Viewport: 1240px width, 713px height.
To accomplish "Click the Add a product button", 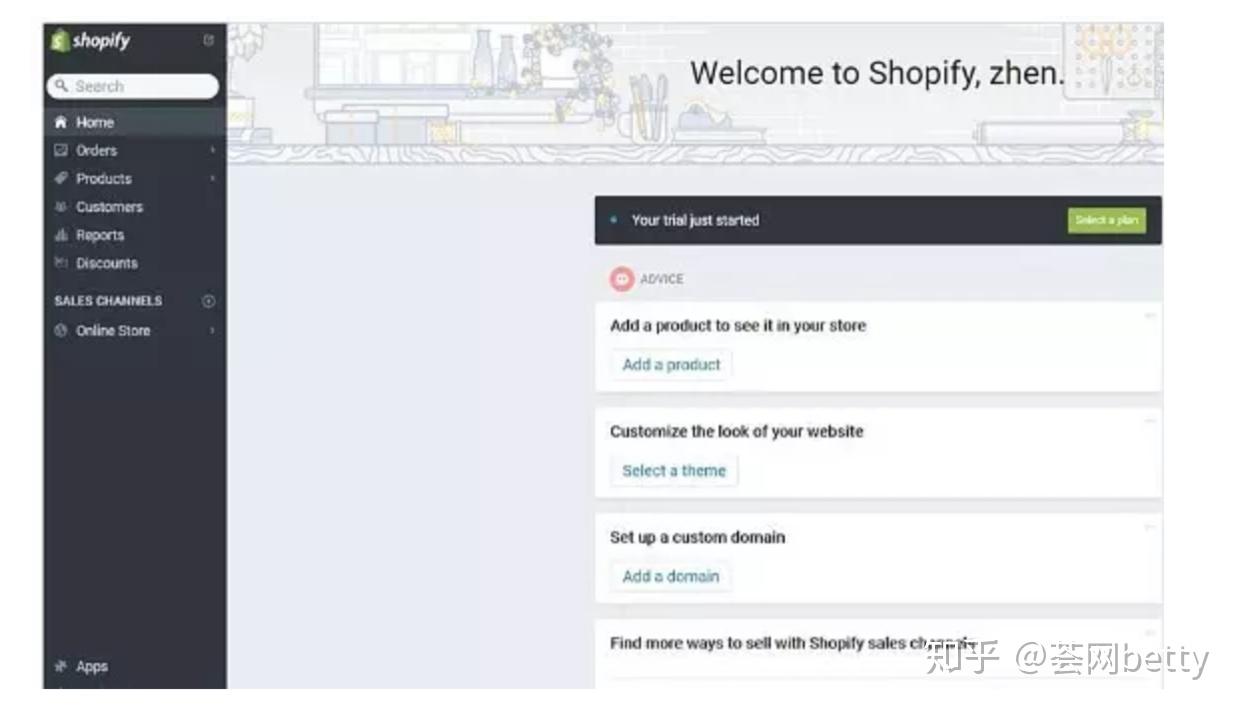I will [670, 366].
